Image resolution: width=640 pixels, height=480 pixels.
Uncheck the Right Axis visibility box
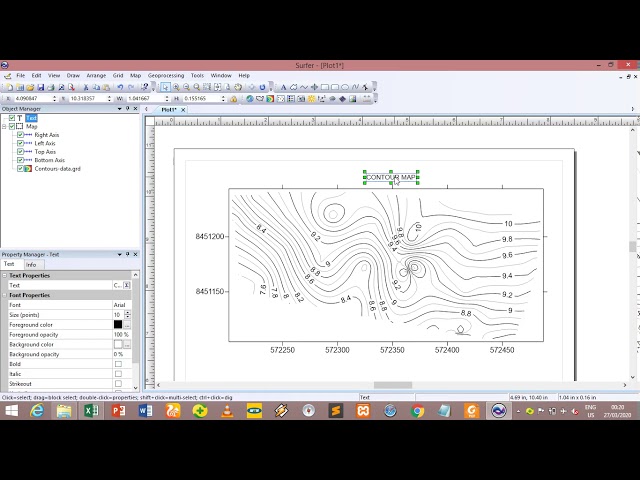(x=20, y=135)
